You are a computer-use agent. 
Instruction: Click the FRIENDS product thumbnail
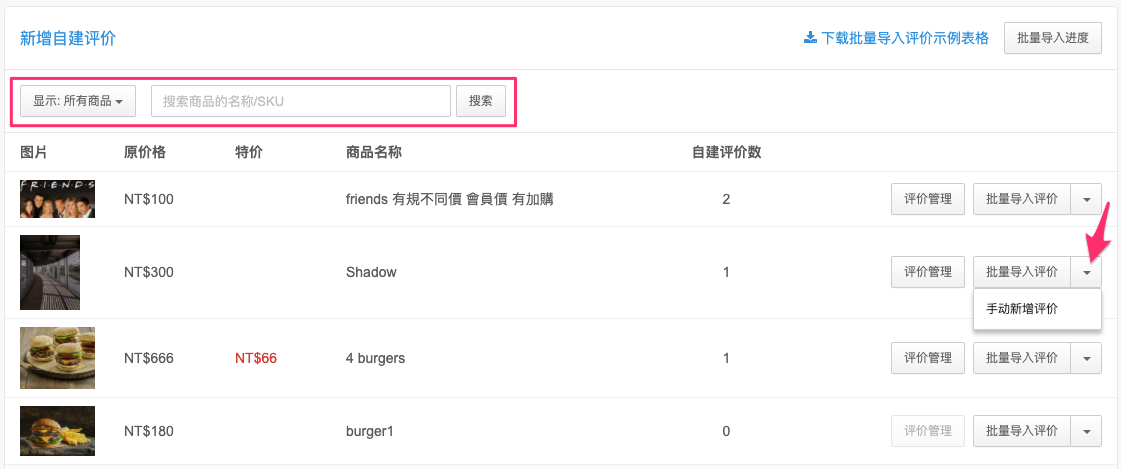tap(57, 199)
